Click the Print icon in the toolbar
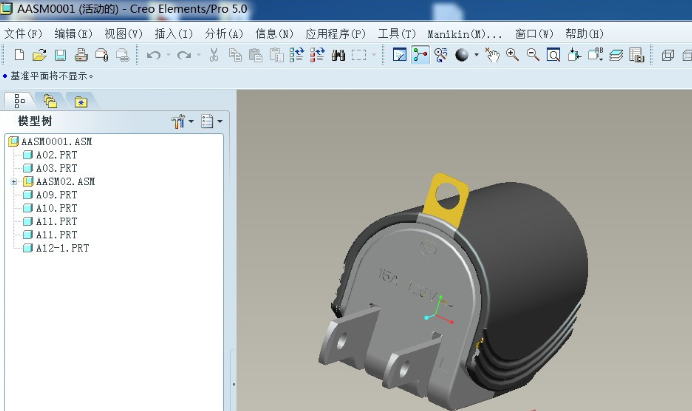The width and height of the screenshot is (692, 411). pyautogui.click(x=81, y=55)
